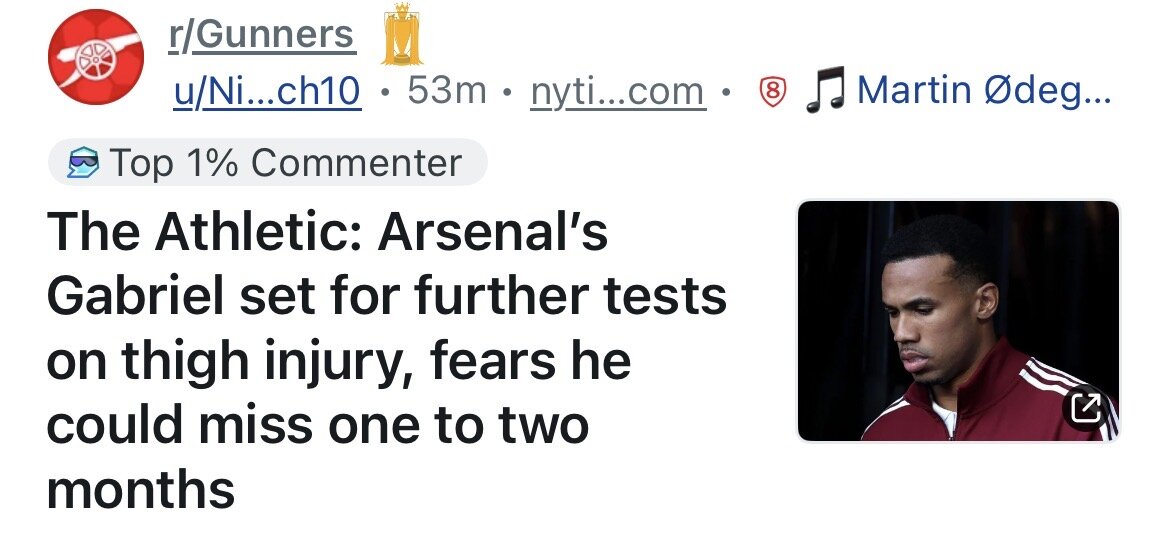Visit the u/Ni...ch10 user profile
The height and width of the screenshot is (554, 1170).
[267, 92]
